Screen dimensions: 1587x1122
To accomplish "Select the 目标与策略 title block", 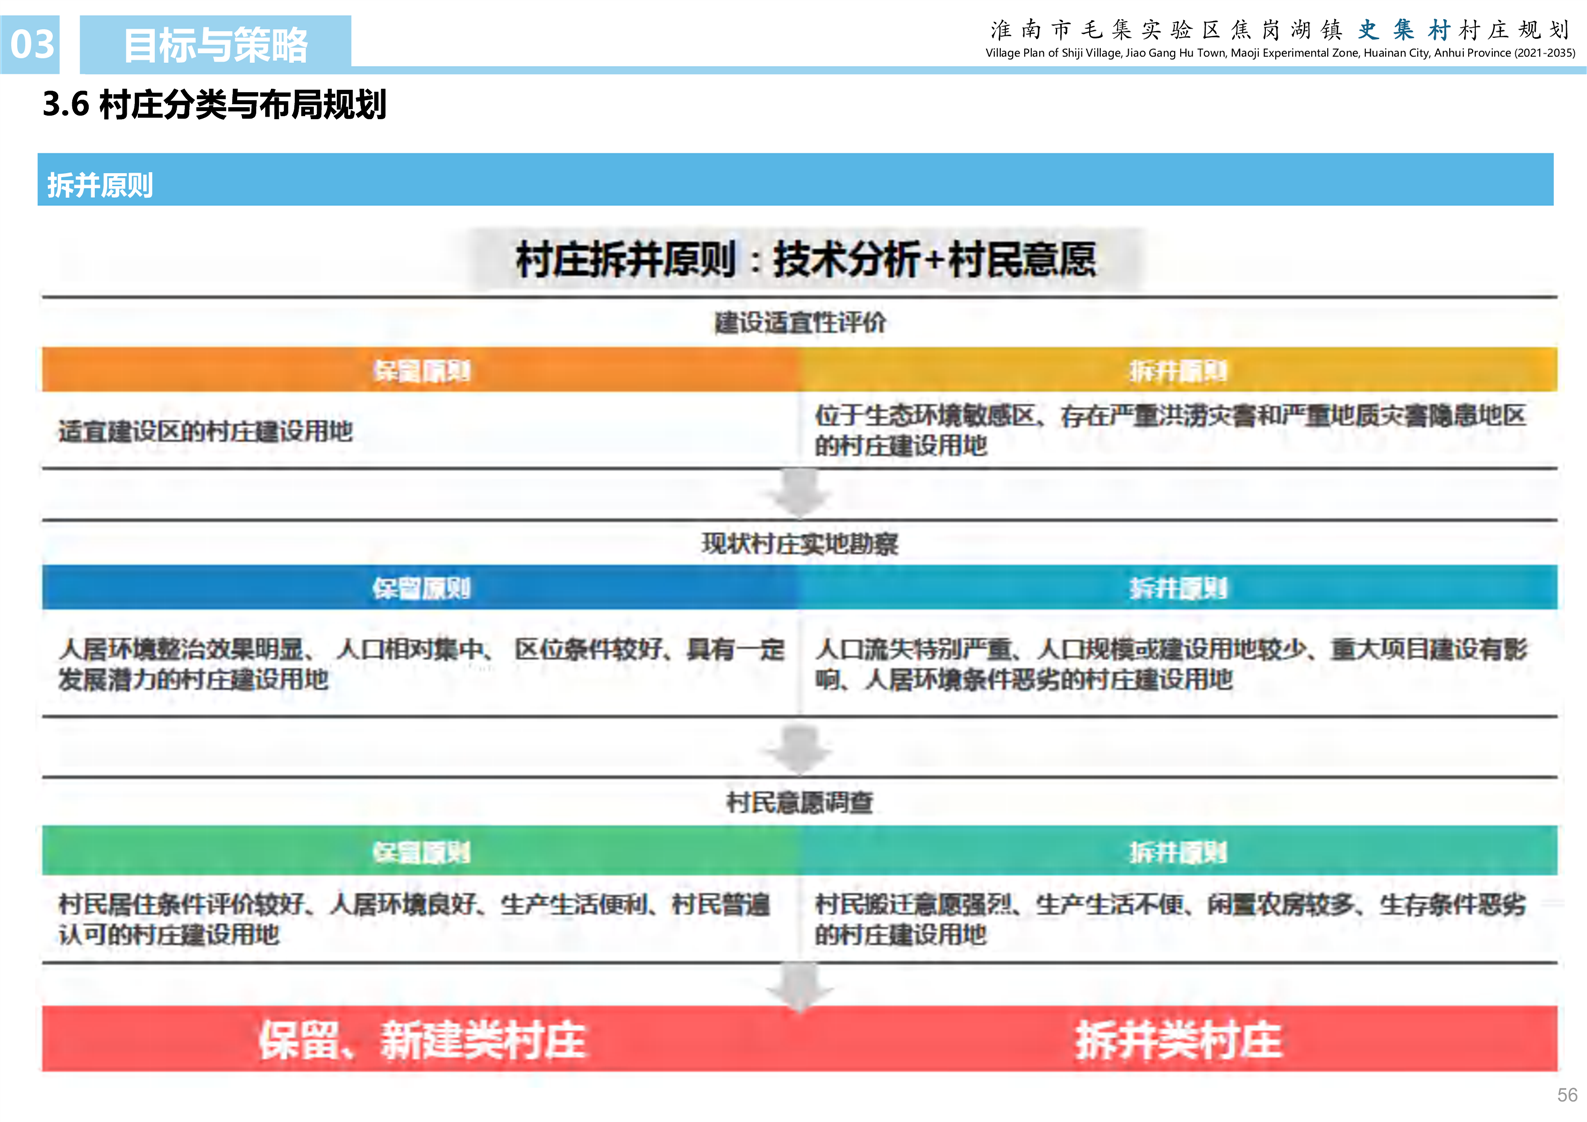I will [215, 45].
